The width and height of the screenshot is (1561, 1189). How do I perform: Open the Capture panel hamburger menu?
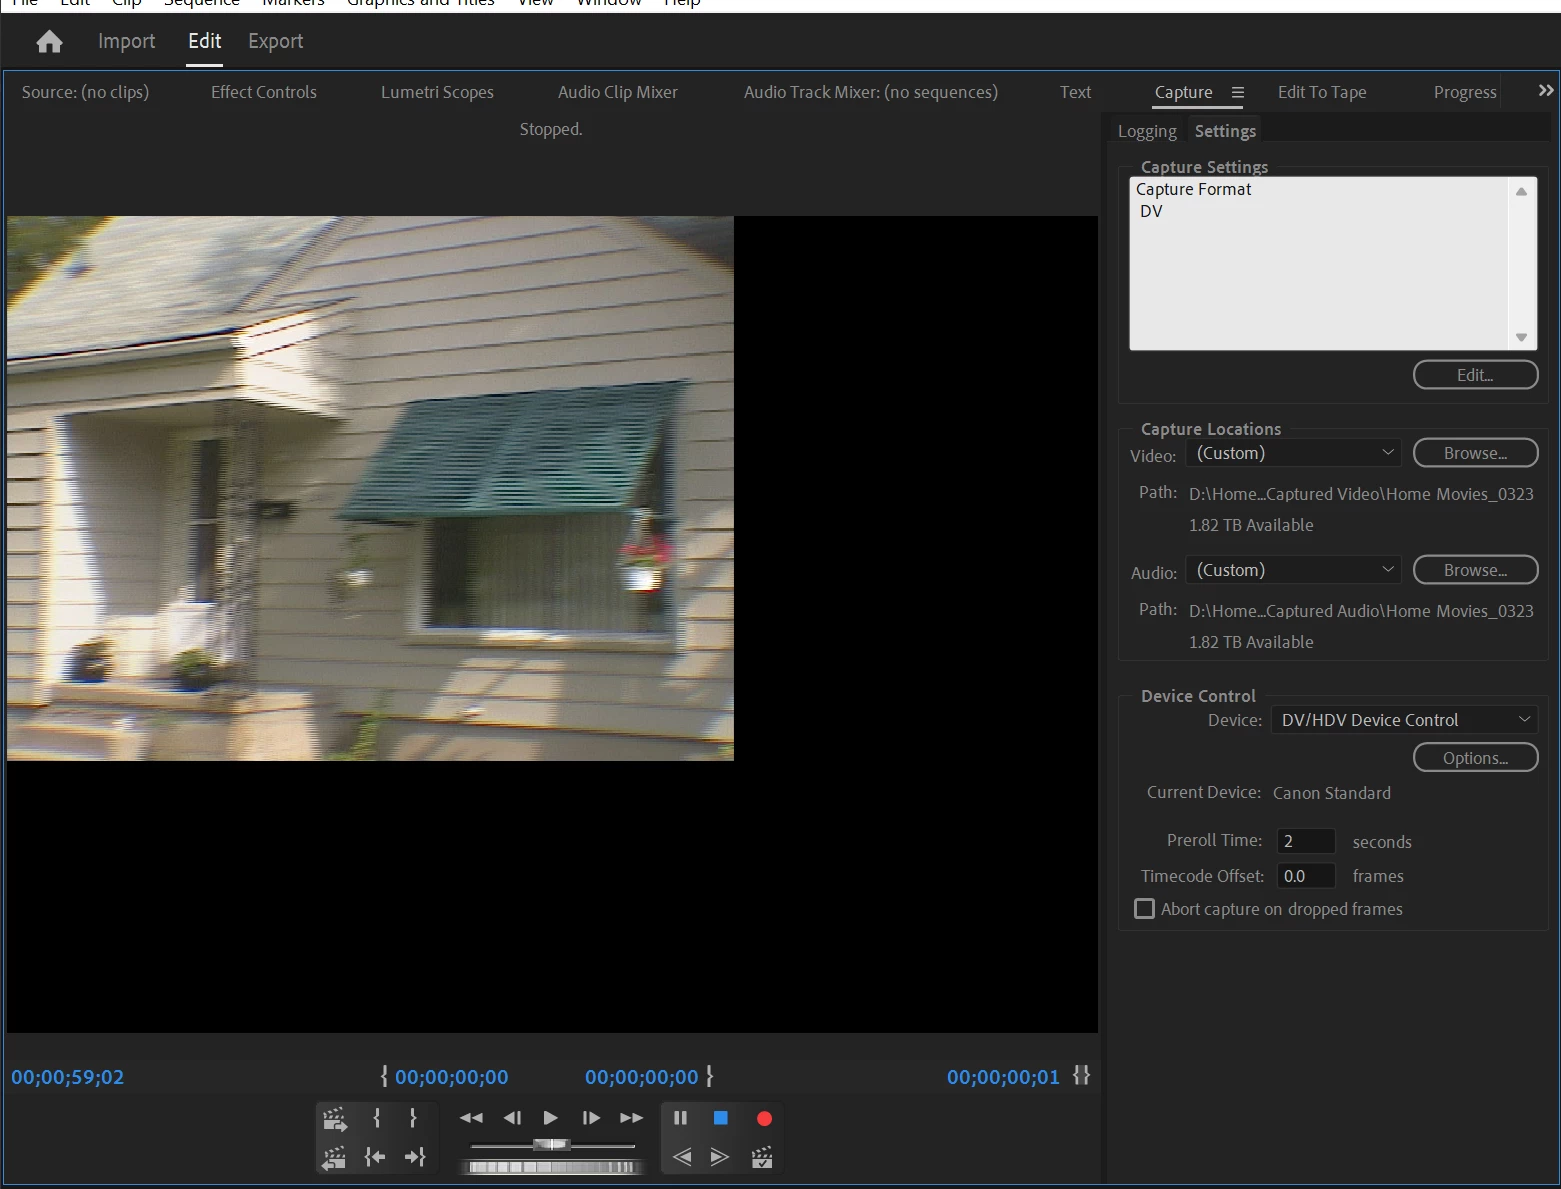[1237, 92]
